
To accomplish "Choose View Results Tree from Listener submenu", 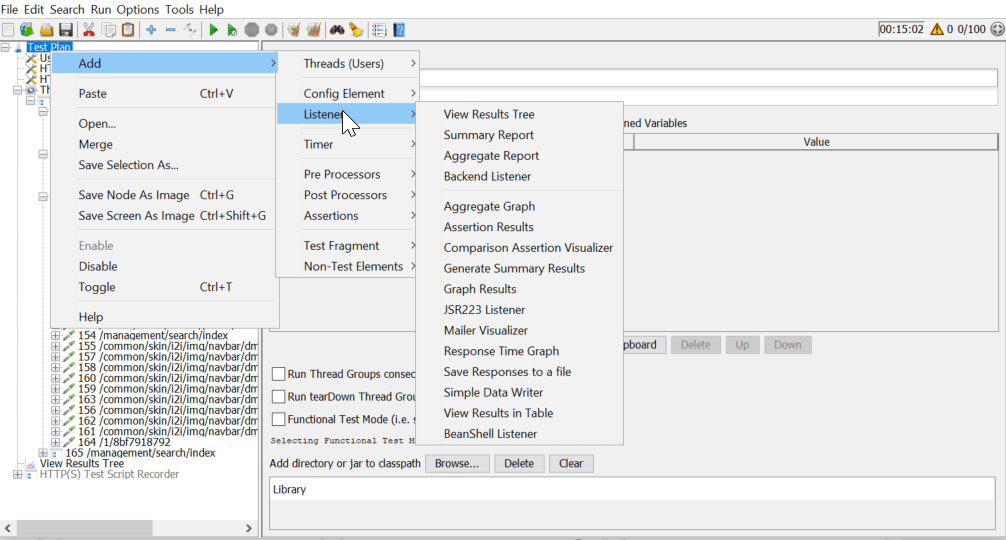I will tap(489, 115).
